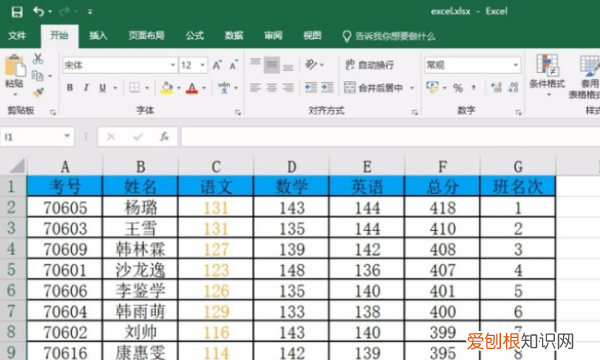
Task: Toggle bold formatting
Action: pos(70,88)
